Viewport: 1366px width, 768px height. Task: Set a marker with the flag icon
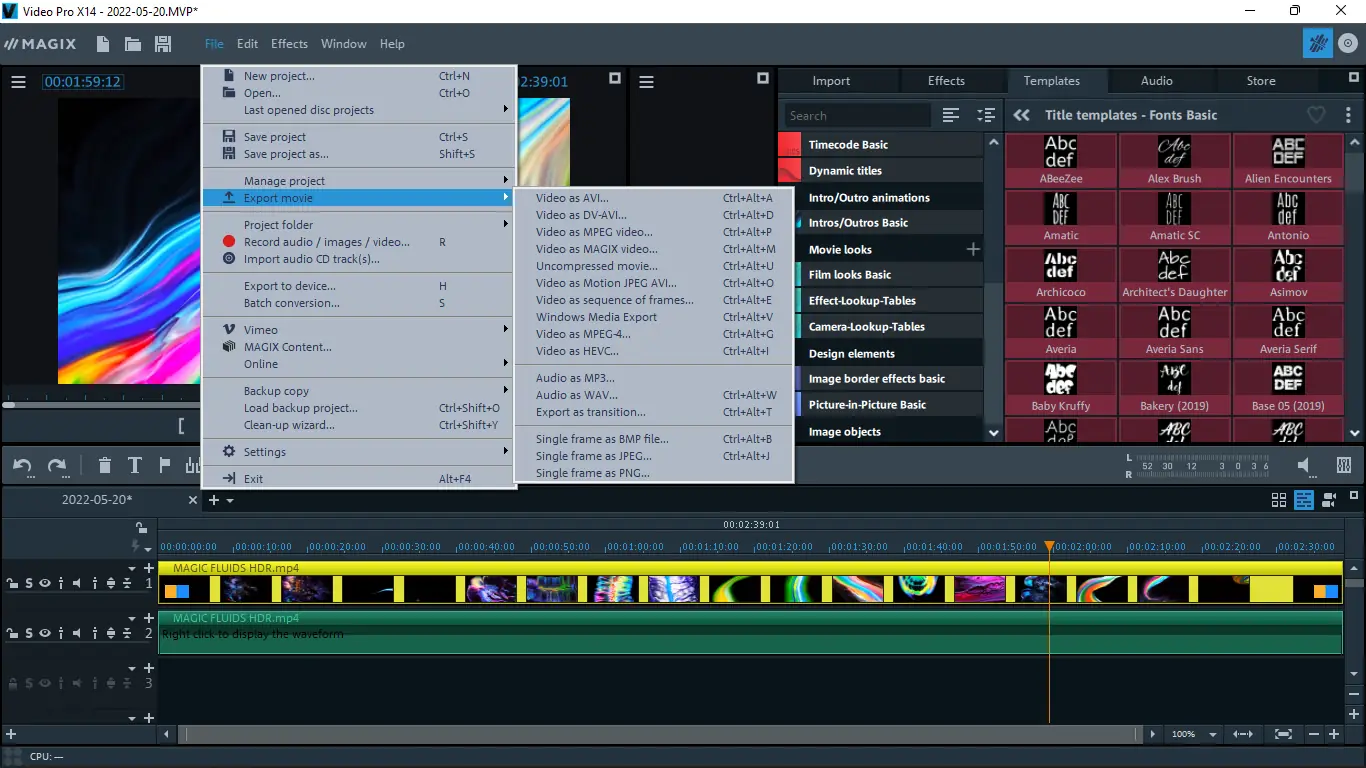166,465
